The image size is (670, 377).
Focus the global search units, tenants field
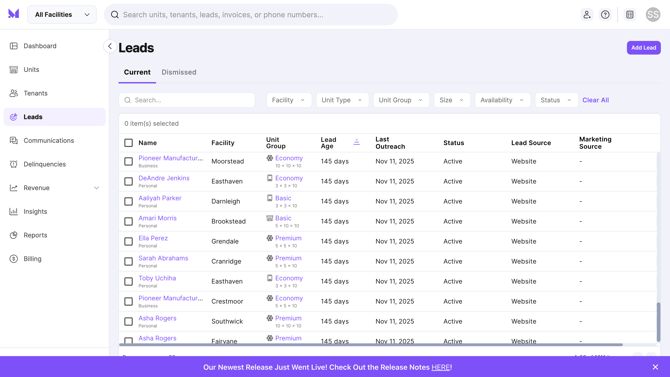coord(251,15)
